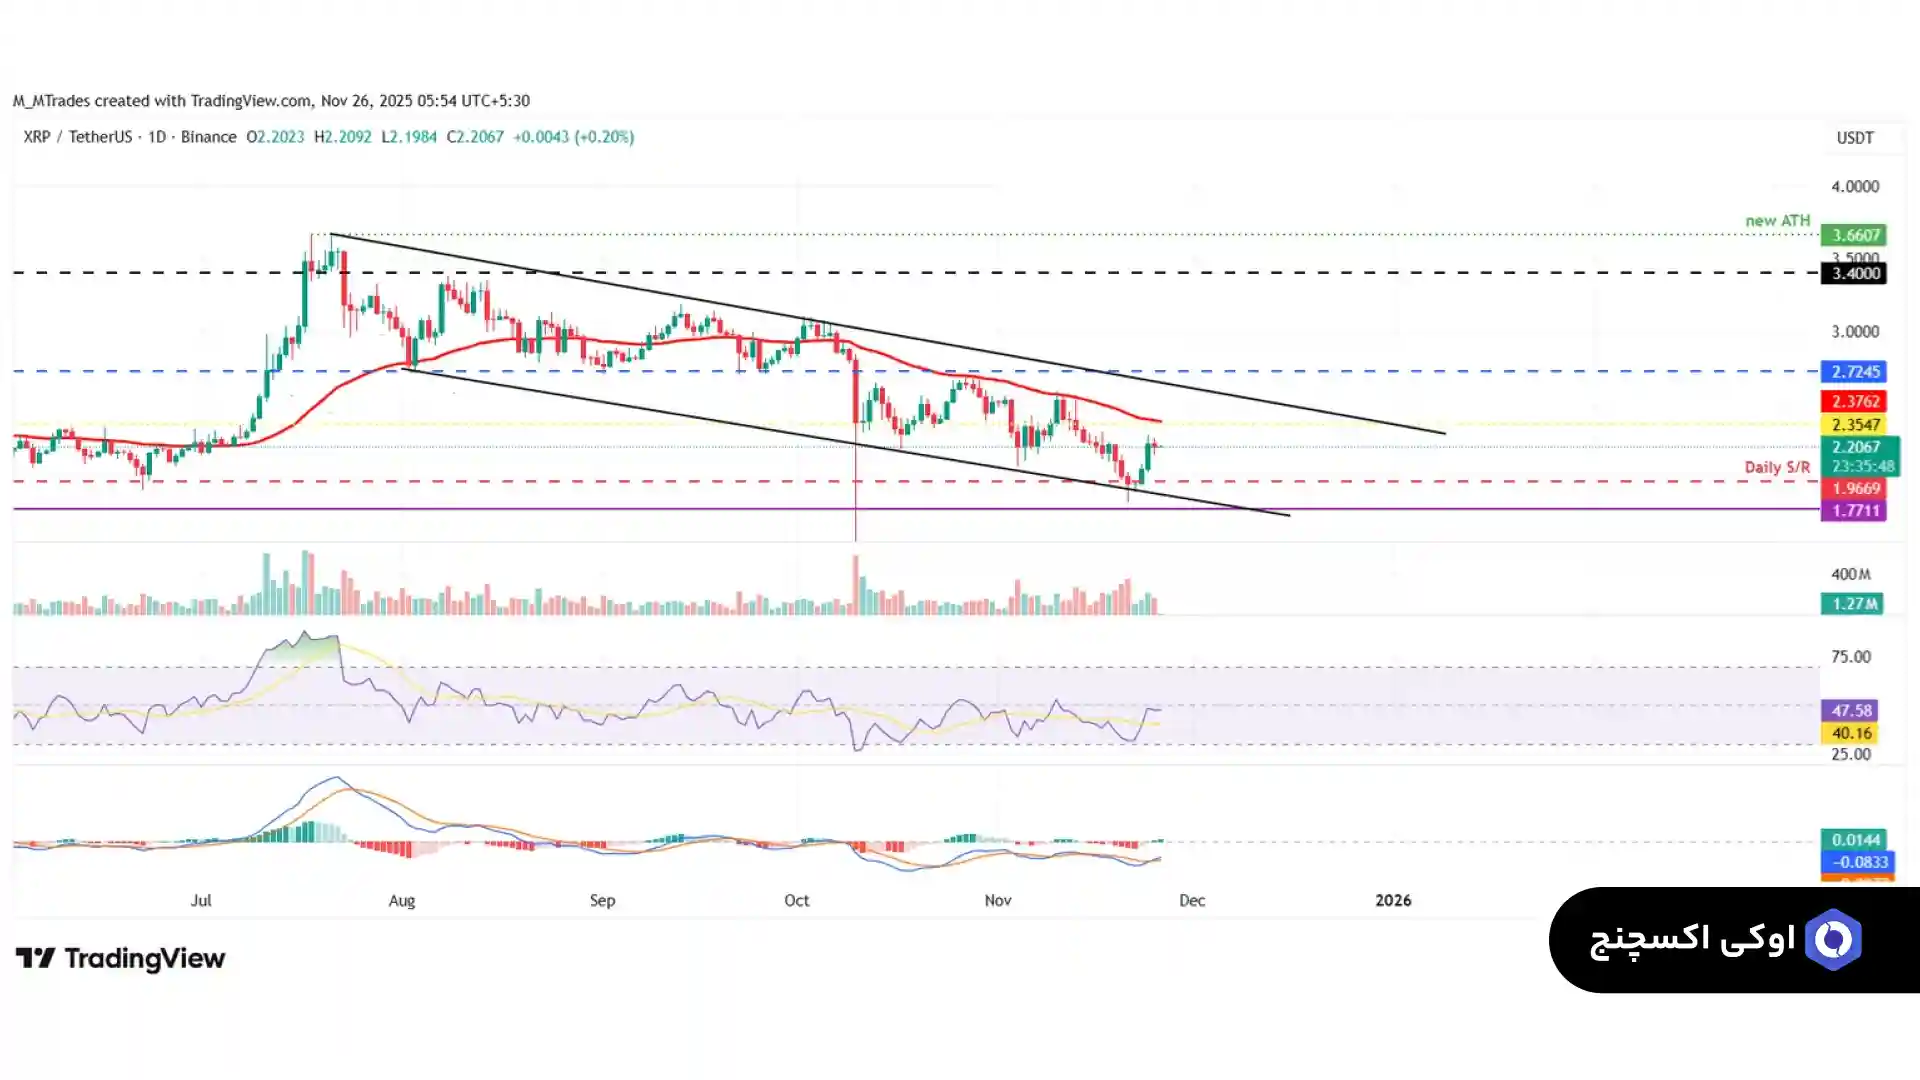
Task: Select the Oct label on time axis
Action: point(796,900)
